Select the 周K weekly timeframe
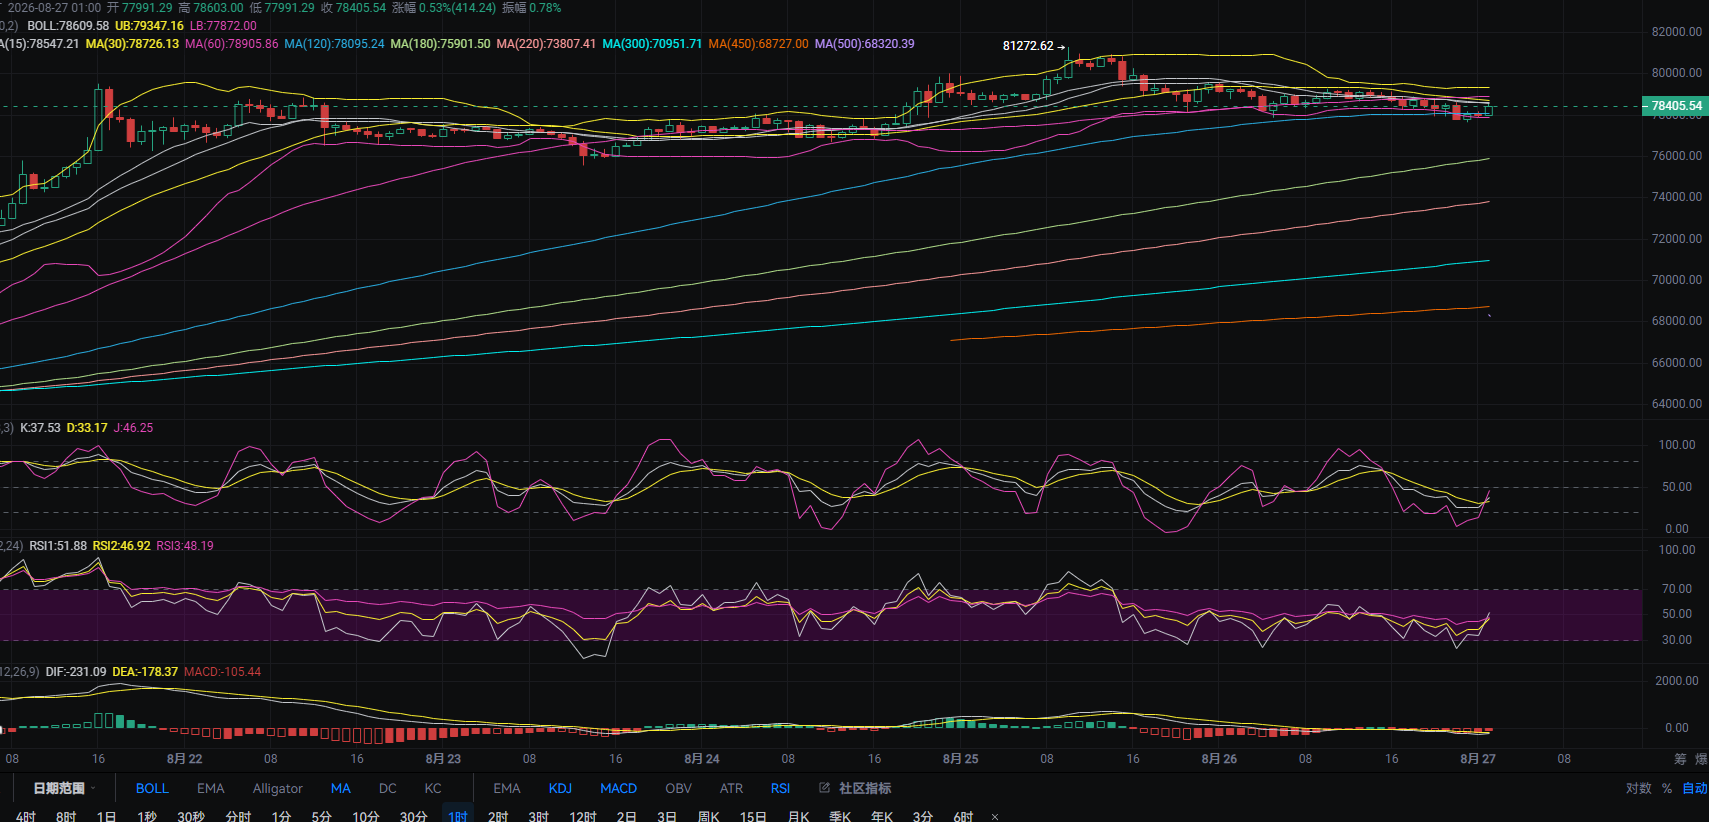 pos(709,816)
